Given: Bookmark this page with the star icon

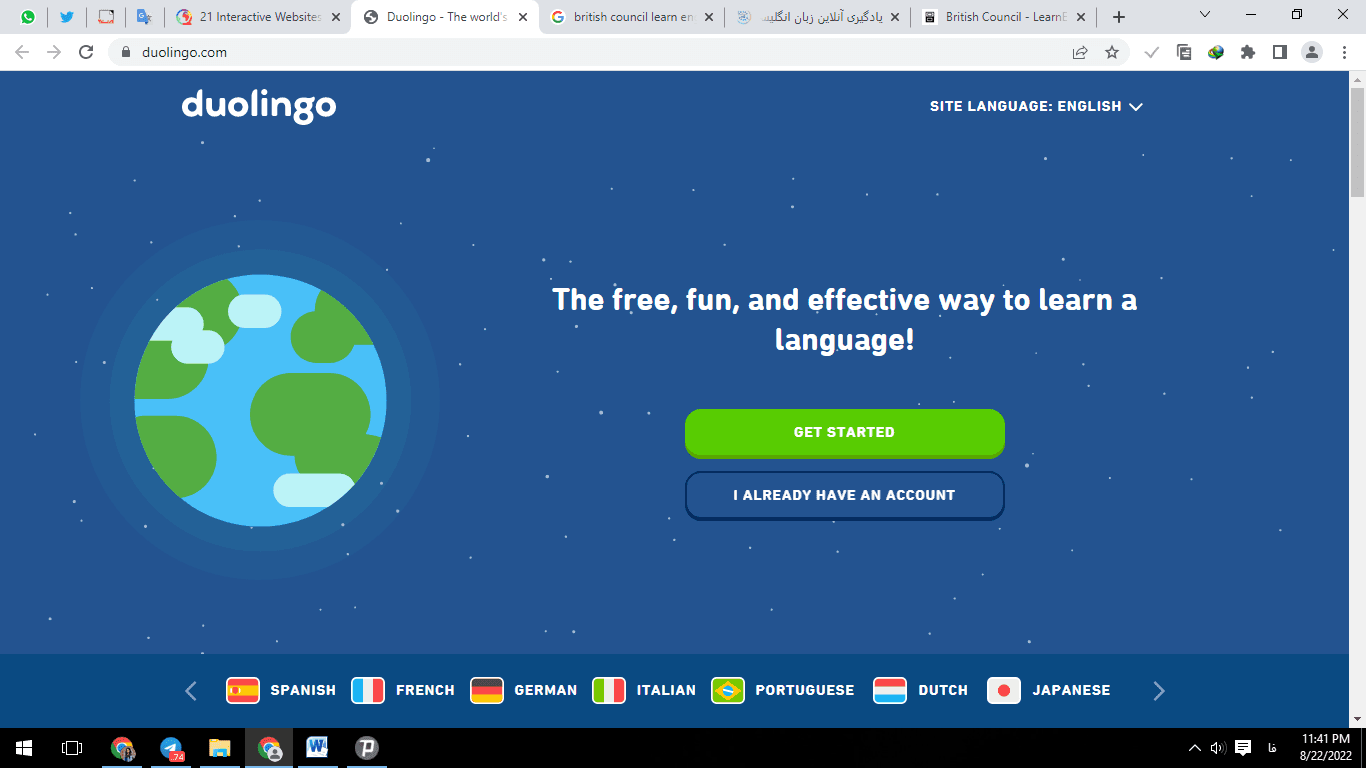Looking at the screenshot, I should tap(1112, 52).
